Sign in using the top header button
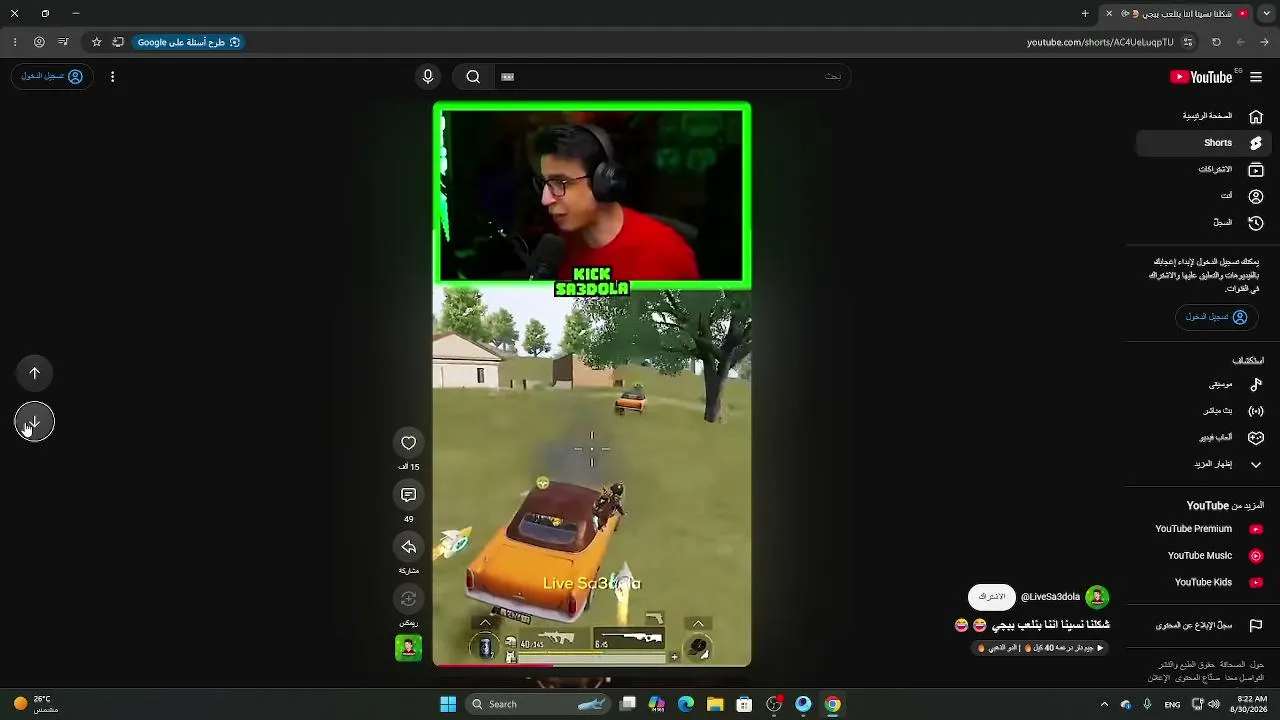This screenshot has height=720, width=1280. pos(52,77)
